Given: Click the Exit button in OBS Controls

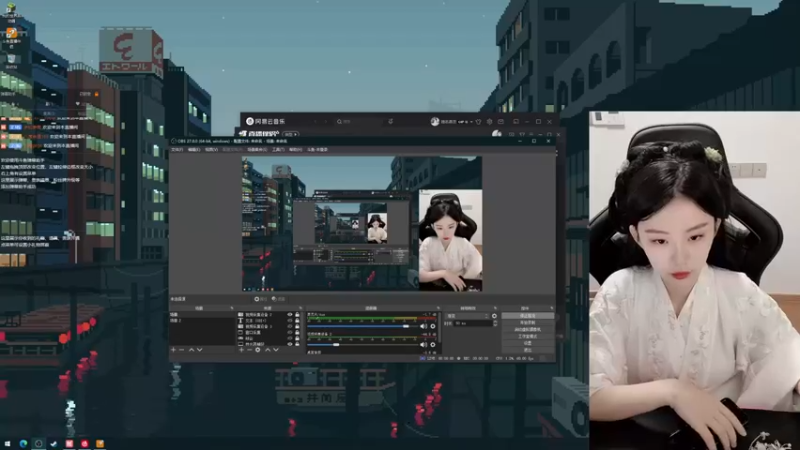Looking at the screenshot, I should [x=528, y=349].
